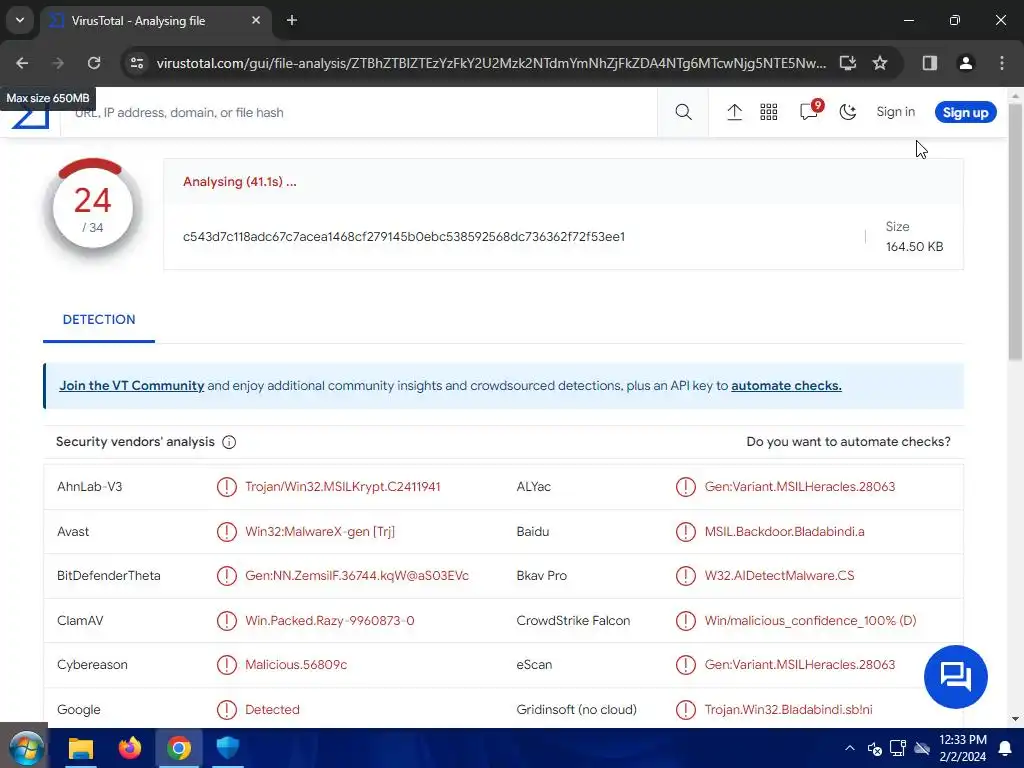Screen dimensions: 1024x768
Task: Bookmark this page with the star
Action: (x=880, y=63)
